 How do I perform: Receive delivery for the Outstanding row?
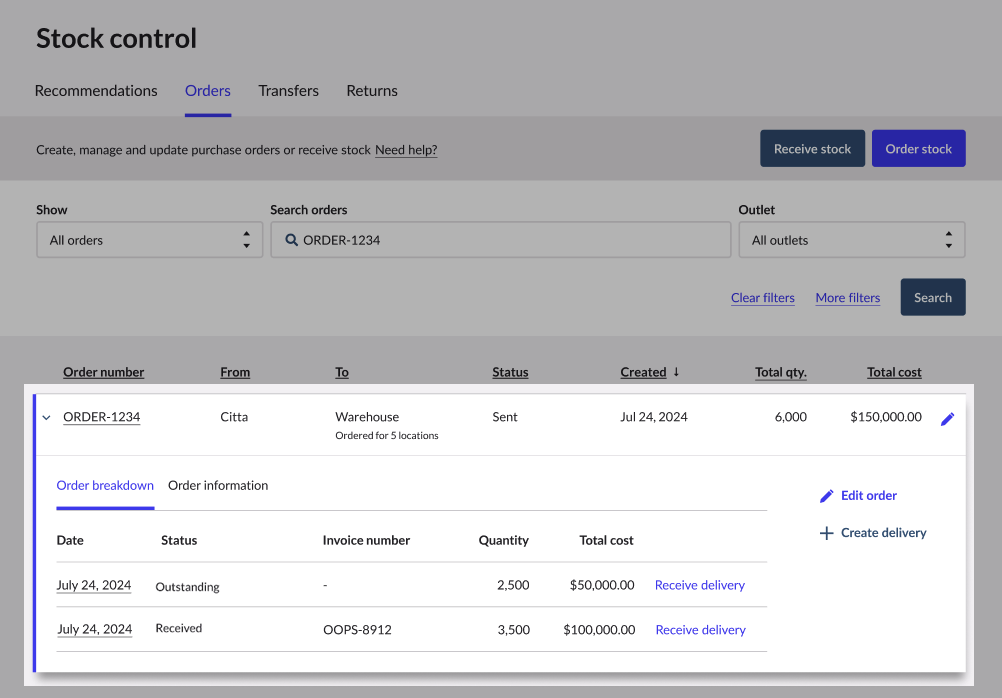(700, 585)
